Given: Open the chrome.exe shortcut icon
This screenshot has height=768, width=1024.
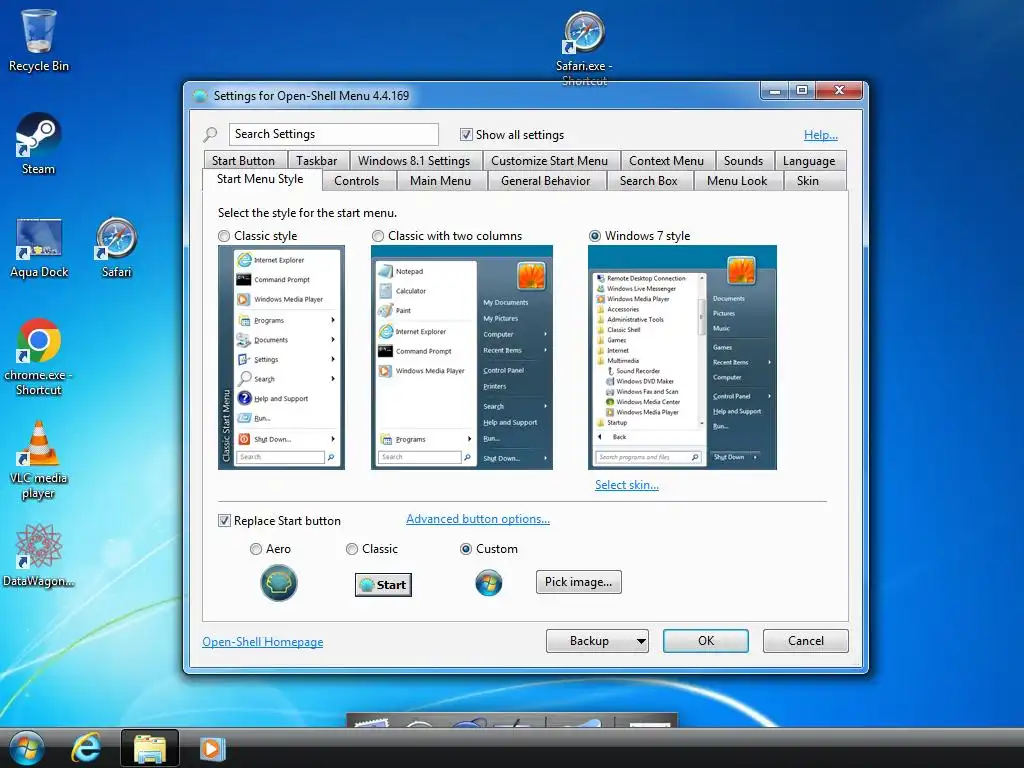Looking at the screenshot, I should coord(39,357).
